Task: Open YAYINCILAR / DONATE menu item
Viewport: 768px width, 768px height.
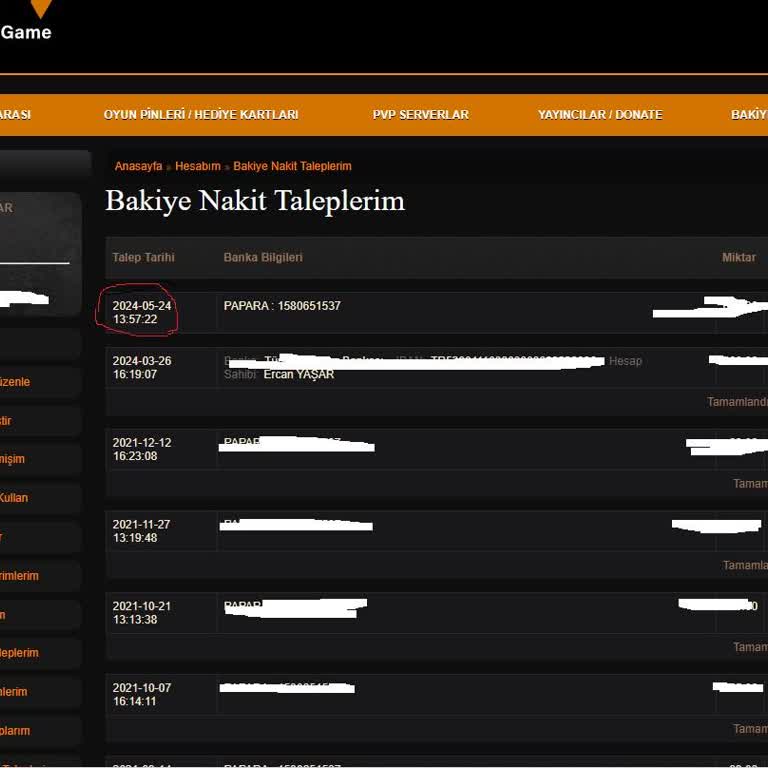Action: pyautogui.click(x=600, y=115)
